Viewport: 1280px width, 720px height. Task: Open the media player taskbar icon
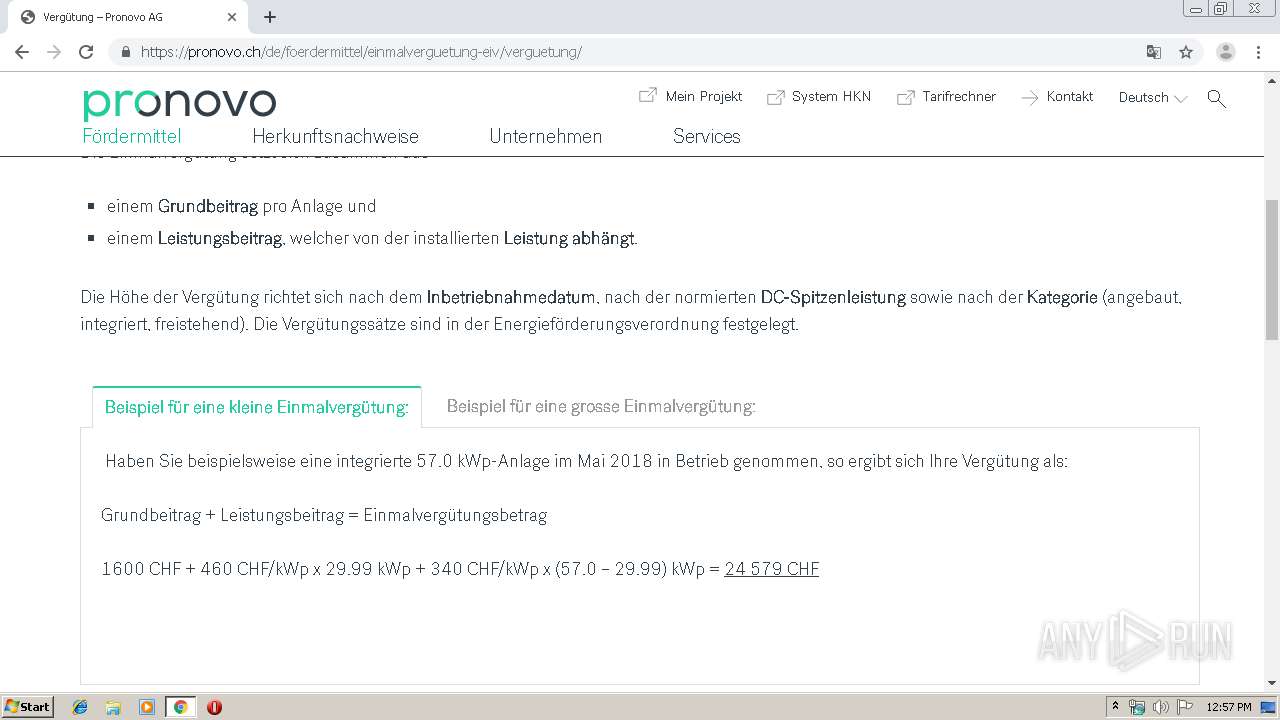147,707
